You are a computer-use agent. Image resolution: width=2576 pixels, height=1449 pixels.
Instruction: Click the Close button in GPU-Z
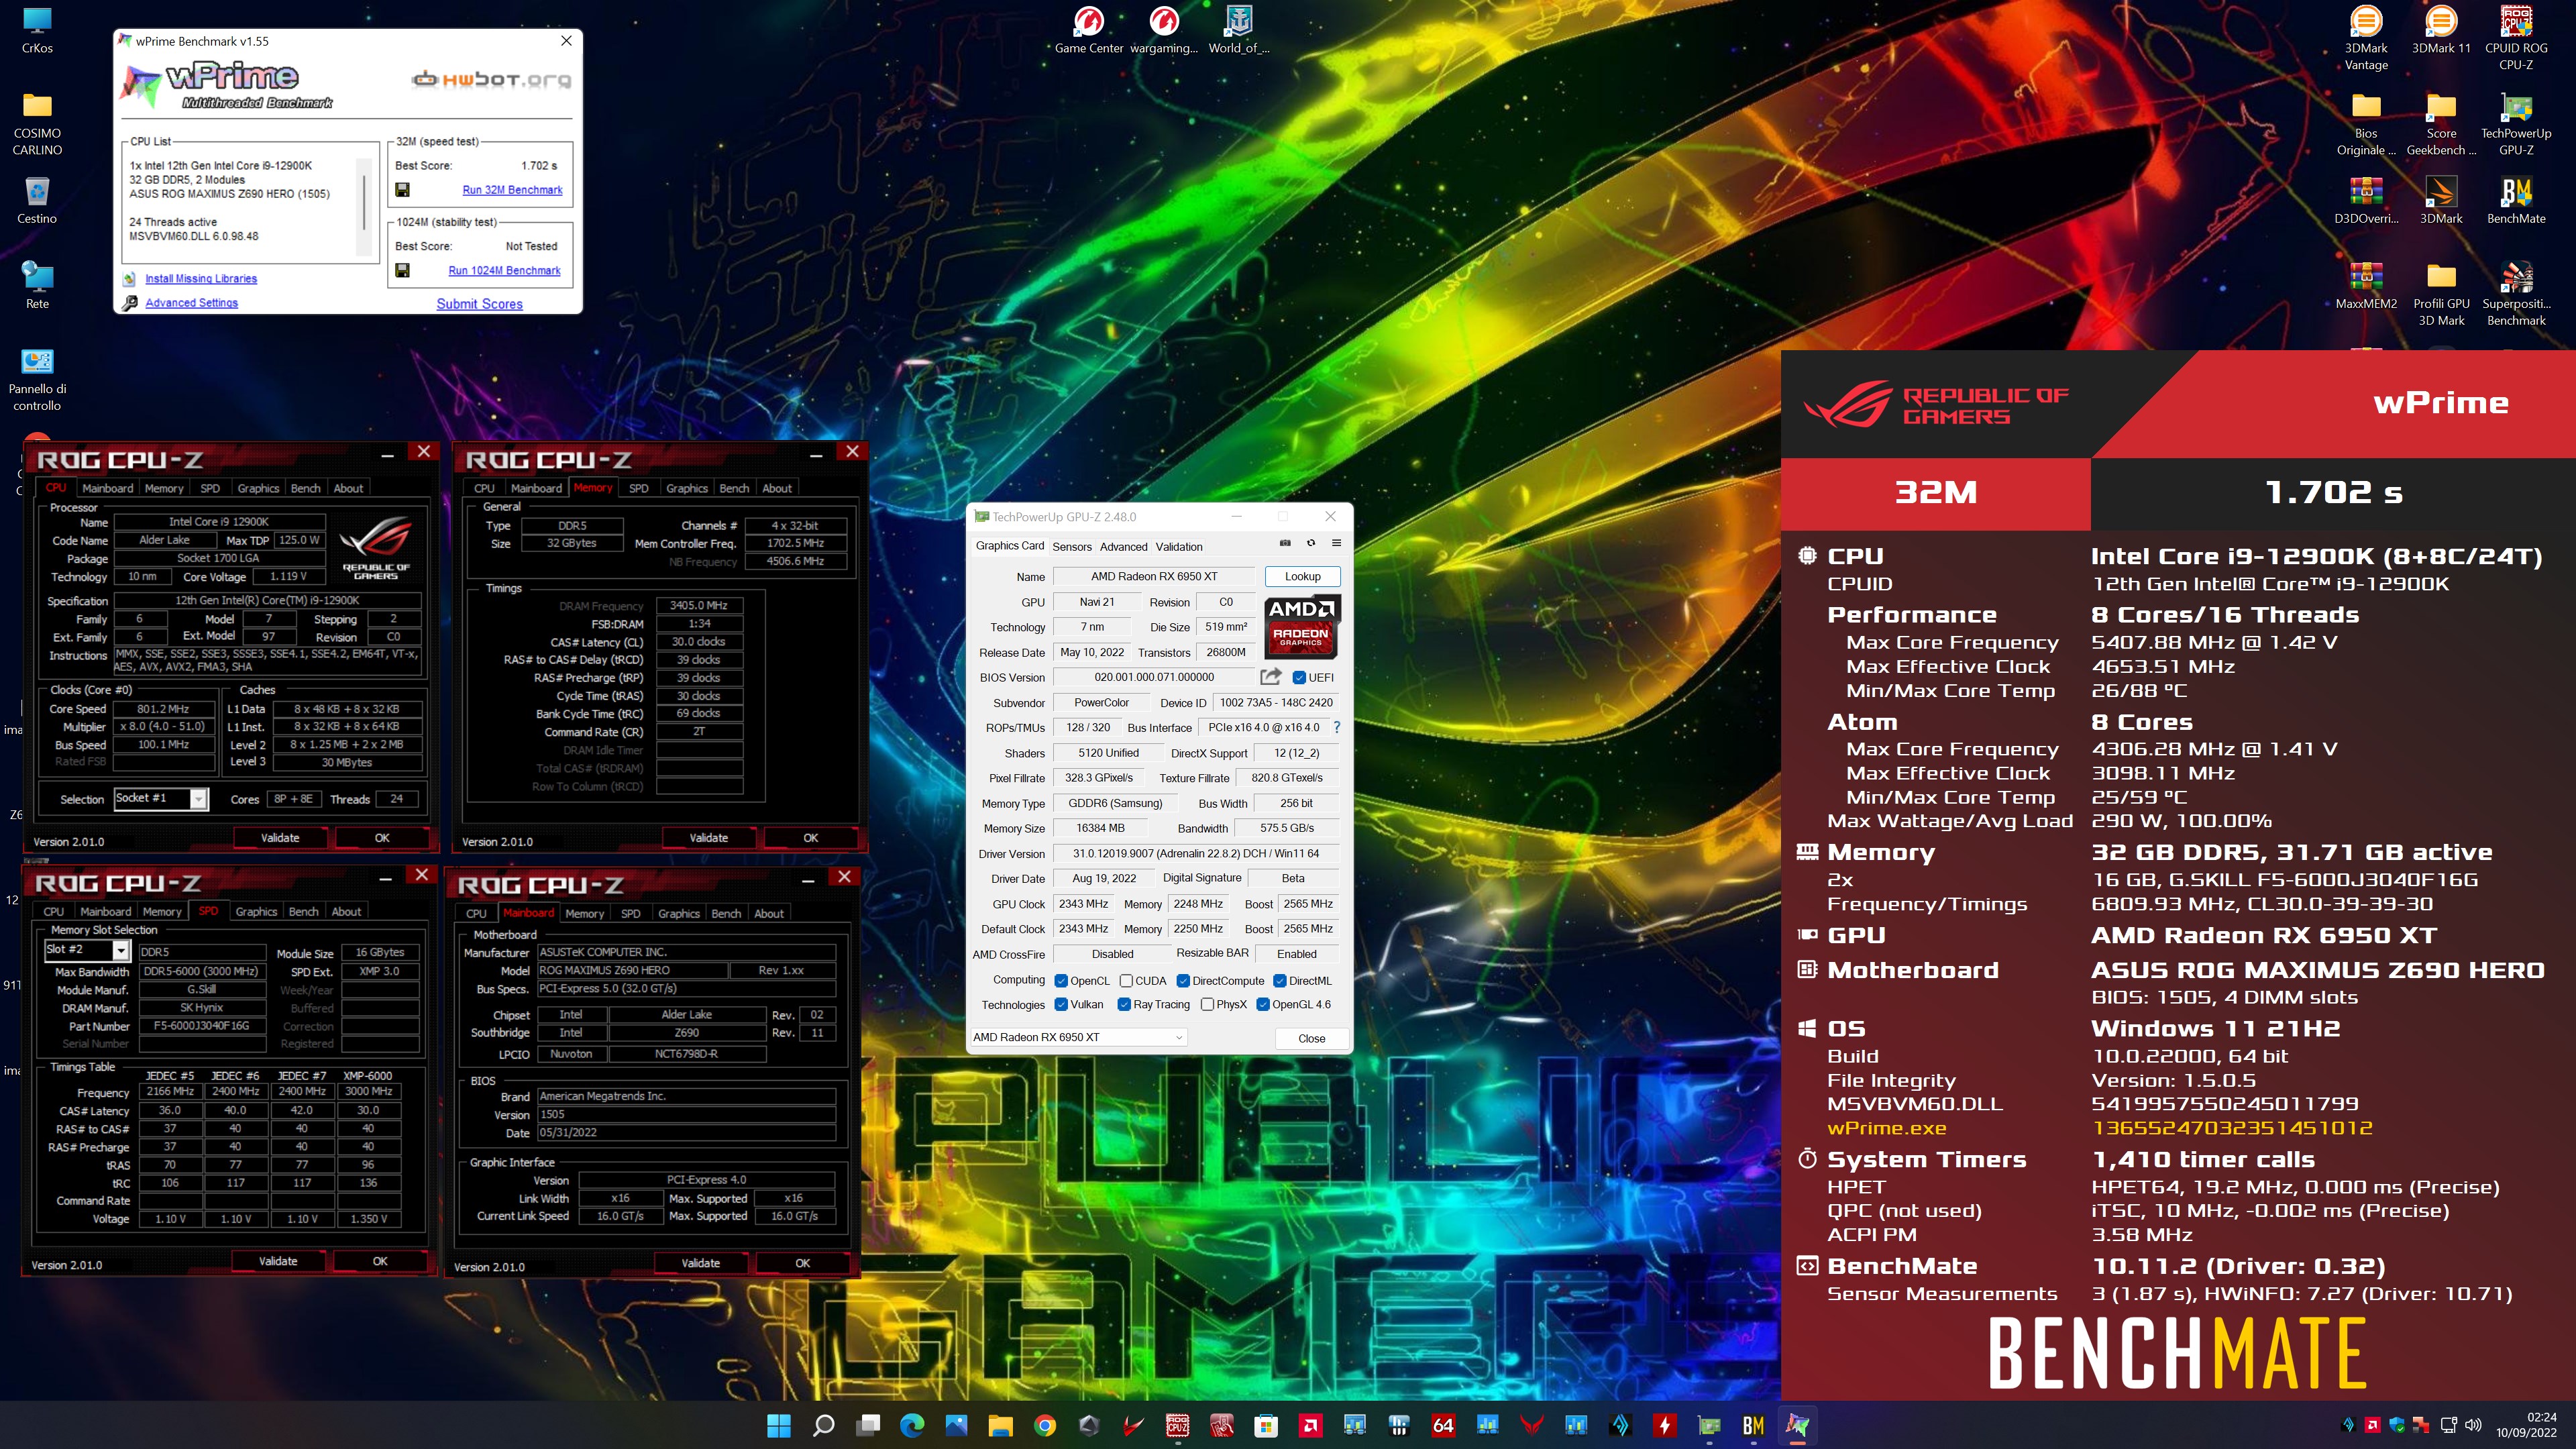point(1311,1038)
